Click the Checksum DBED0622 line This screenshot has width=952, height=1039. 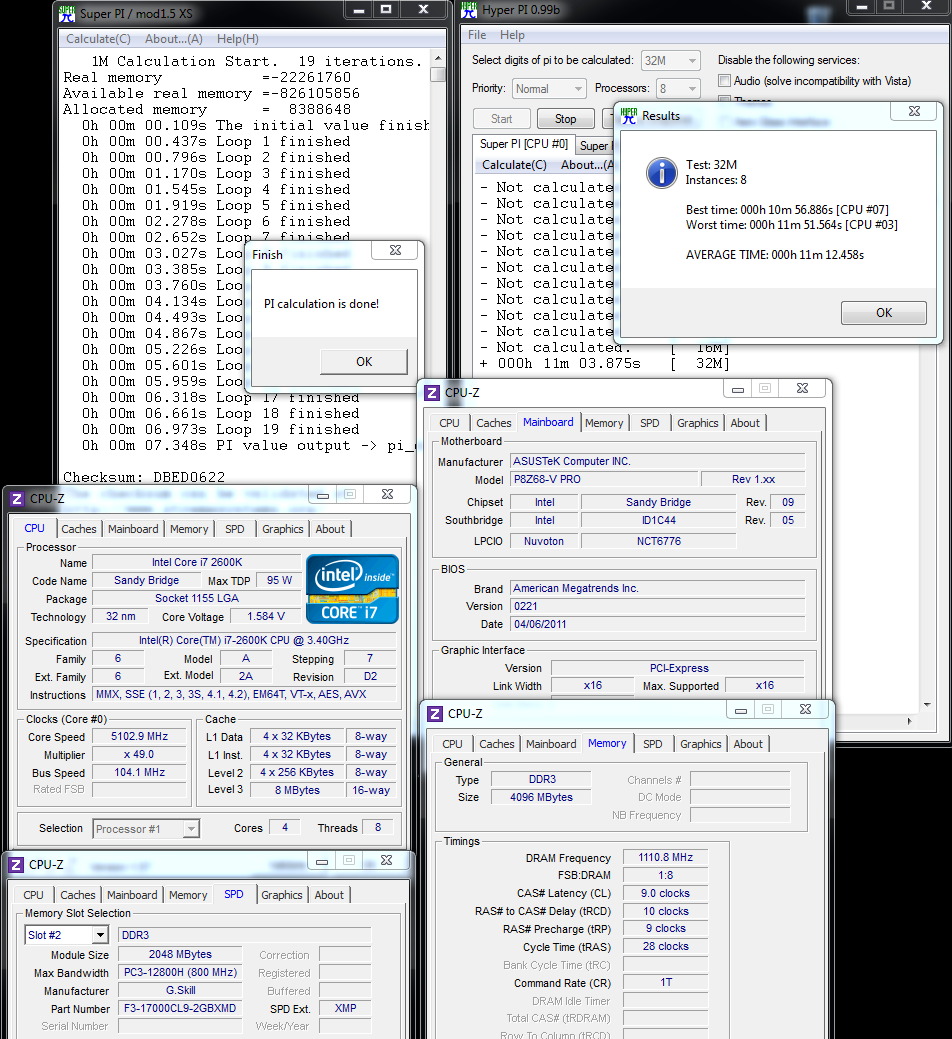[144, 477]
